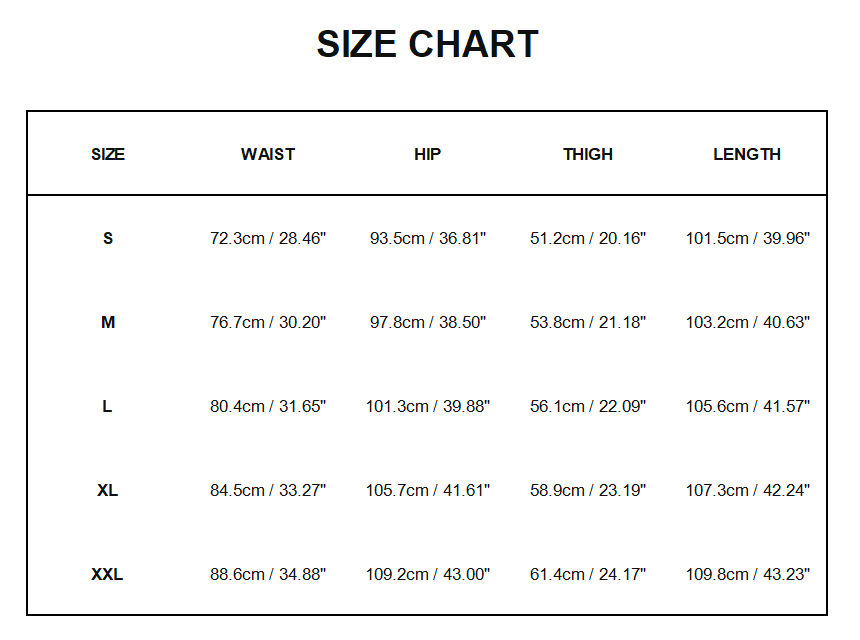Click the HIP column header
860x640 pixels.
[427, 154]
